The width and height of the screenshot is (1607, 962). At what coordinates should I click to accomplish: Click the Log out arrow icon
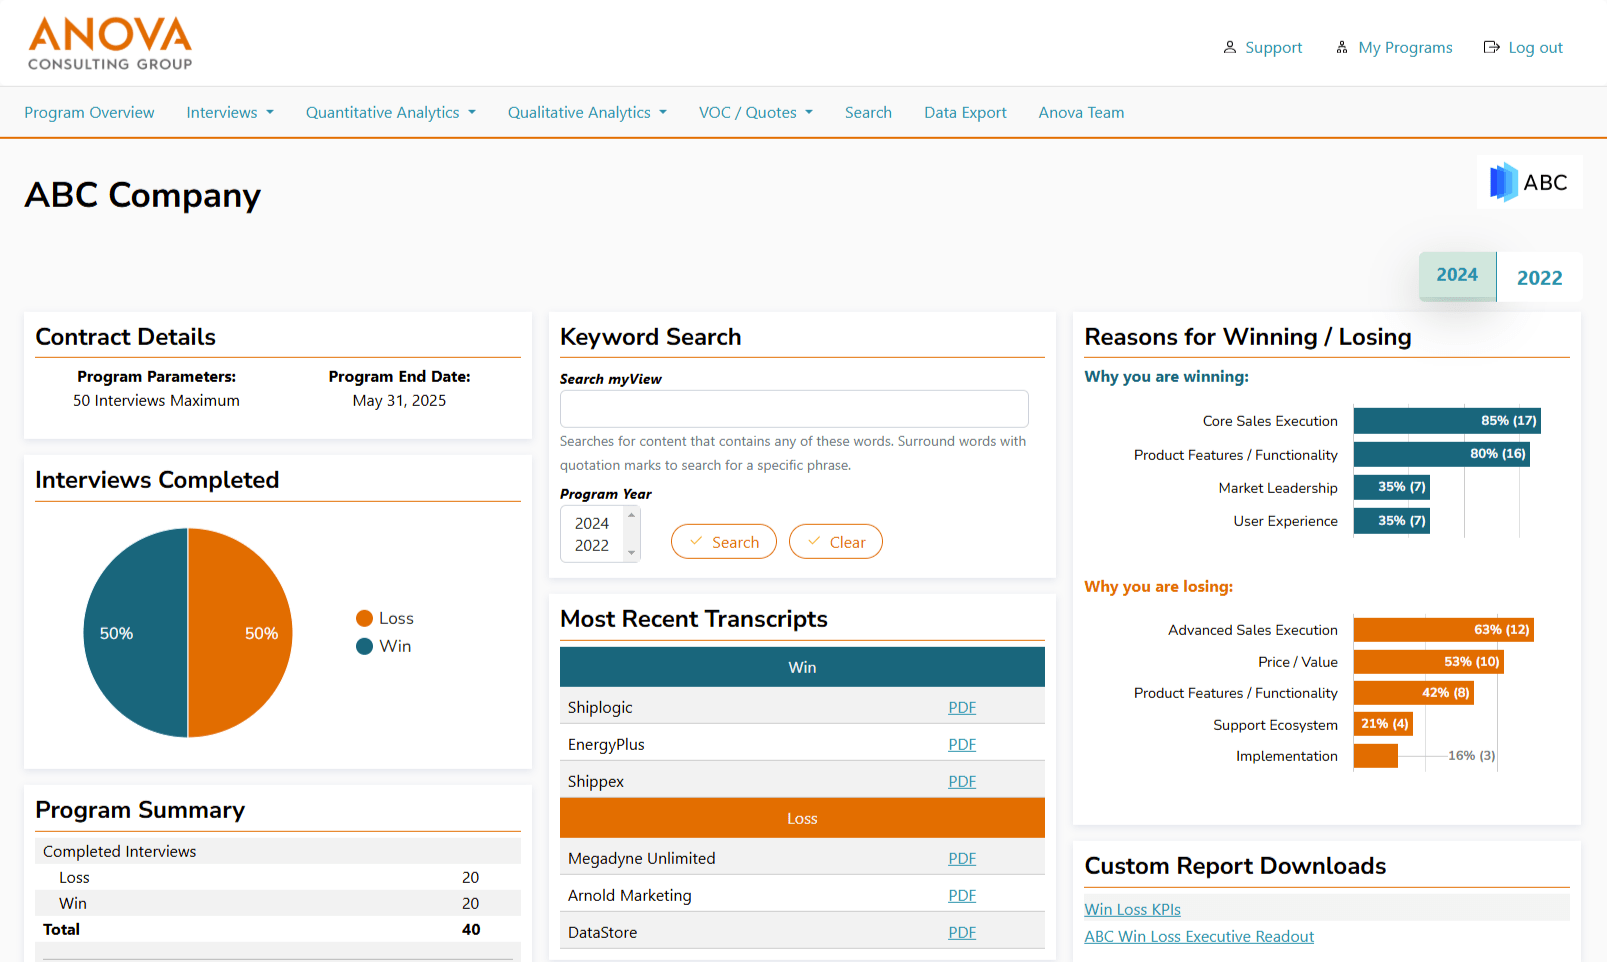1491,47
